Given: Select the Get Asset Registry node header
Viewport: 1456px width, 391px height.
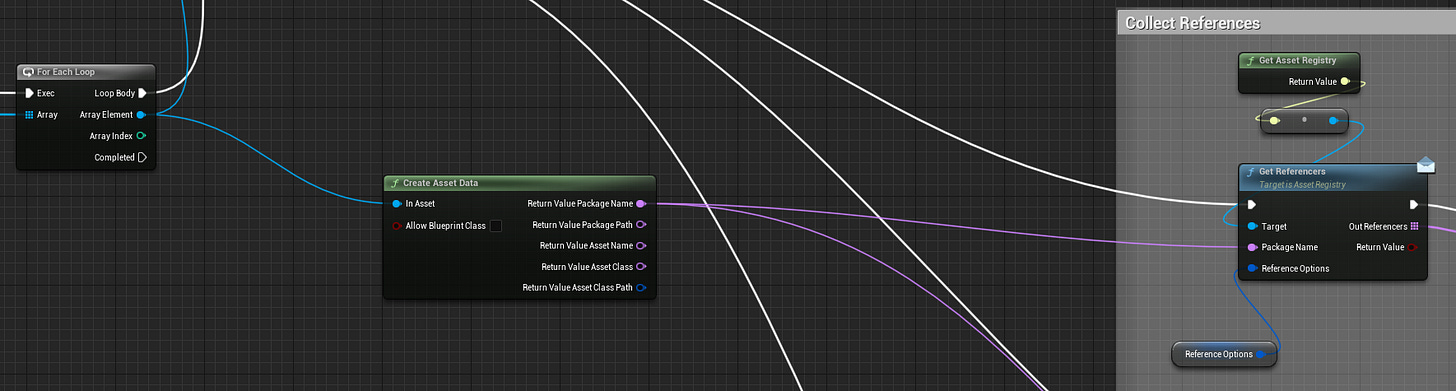Looking at the screenshot, I should pyautogui.click(x=1299, y=60).
